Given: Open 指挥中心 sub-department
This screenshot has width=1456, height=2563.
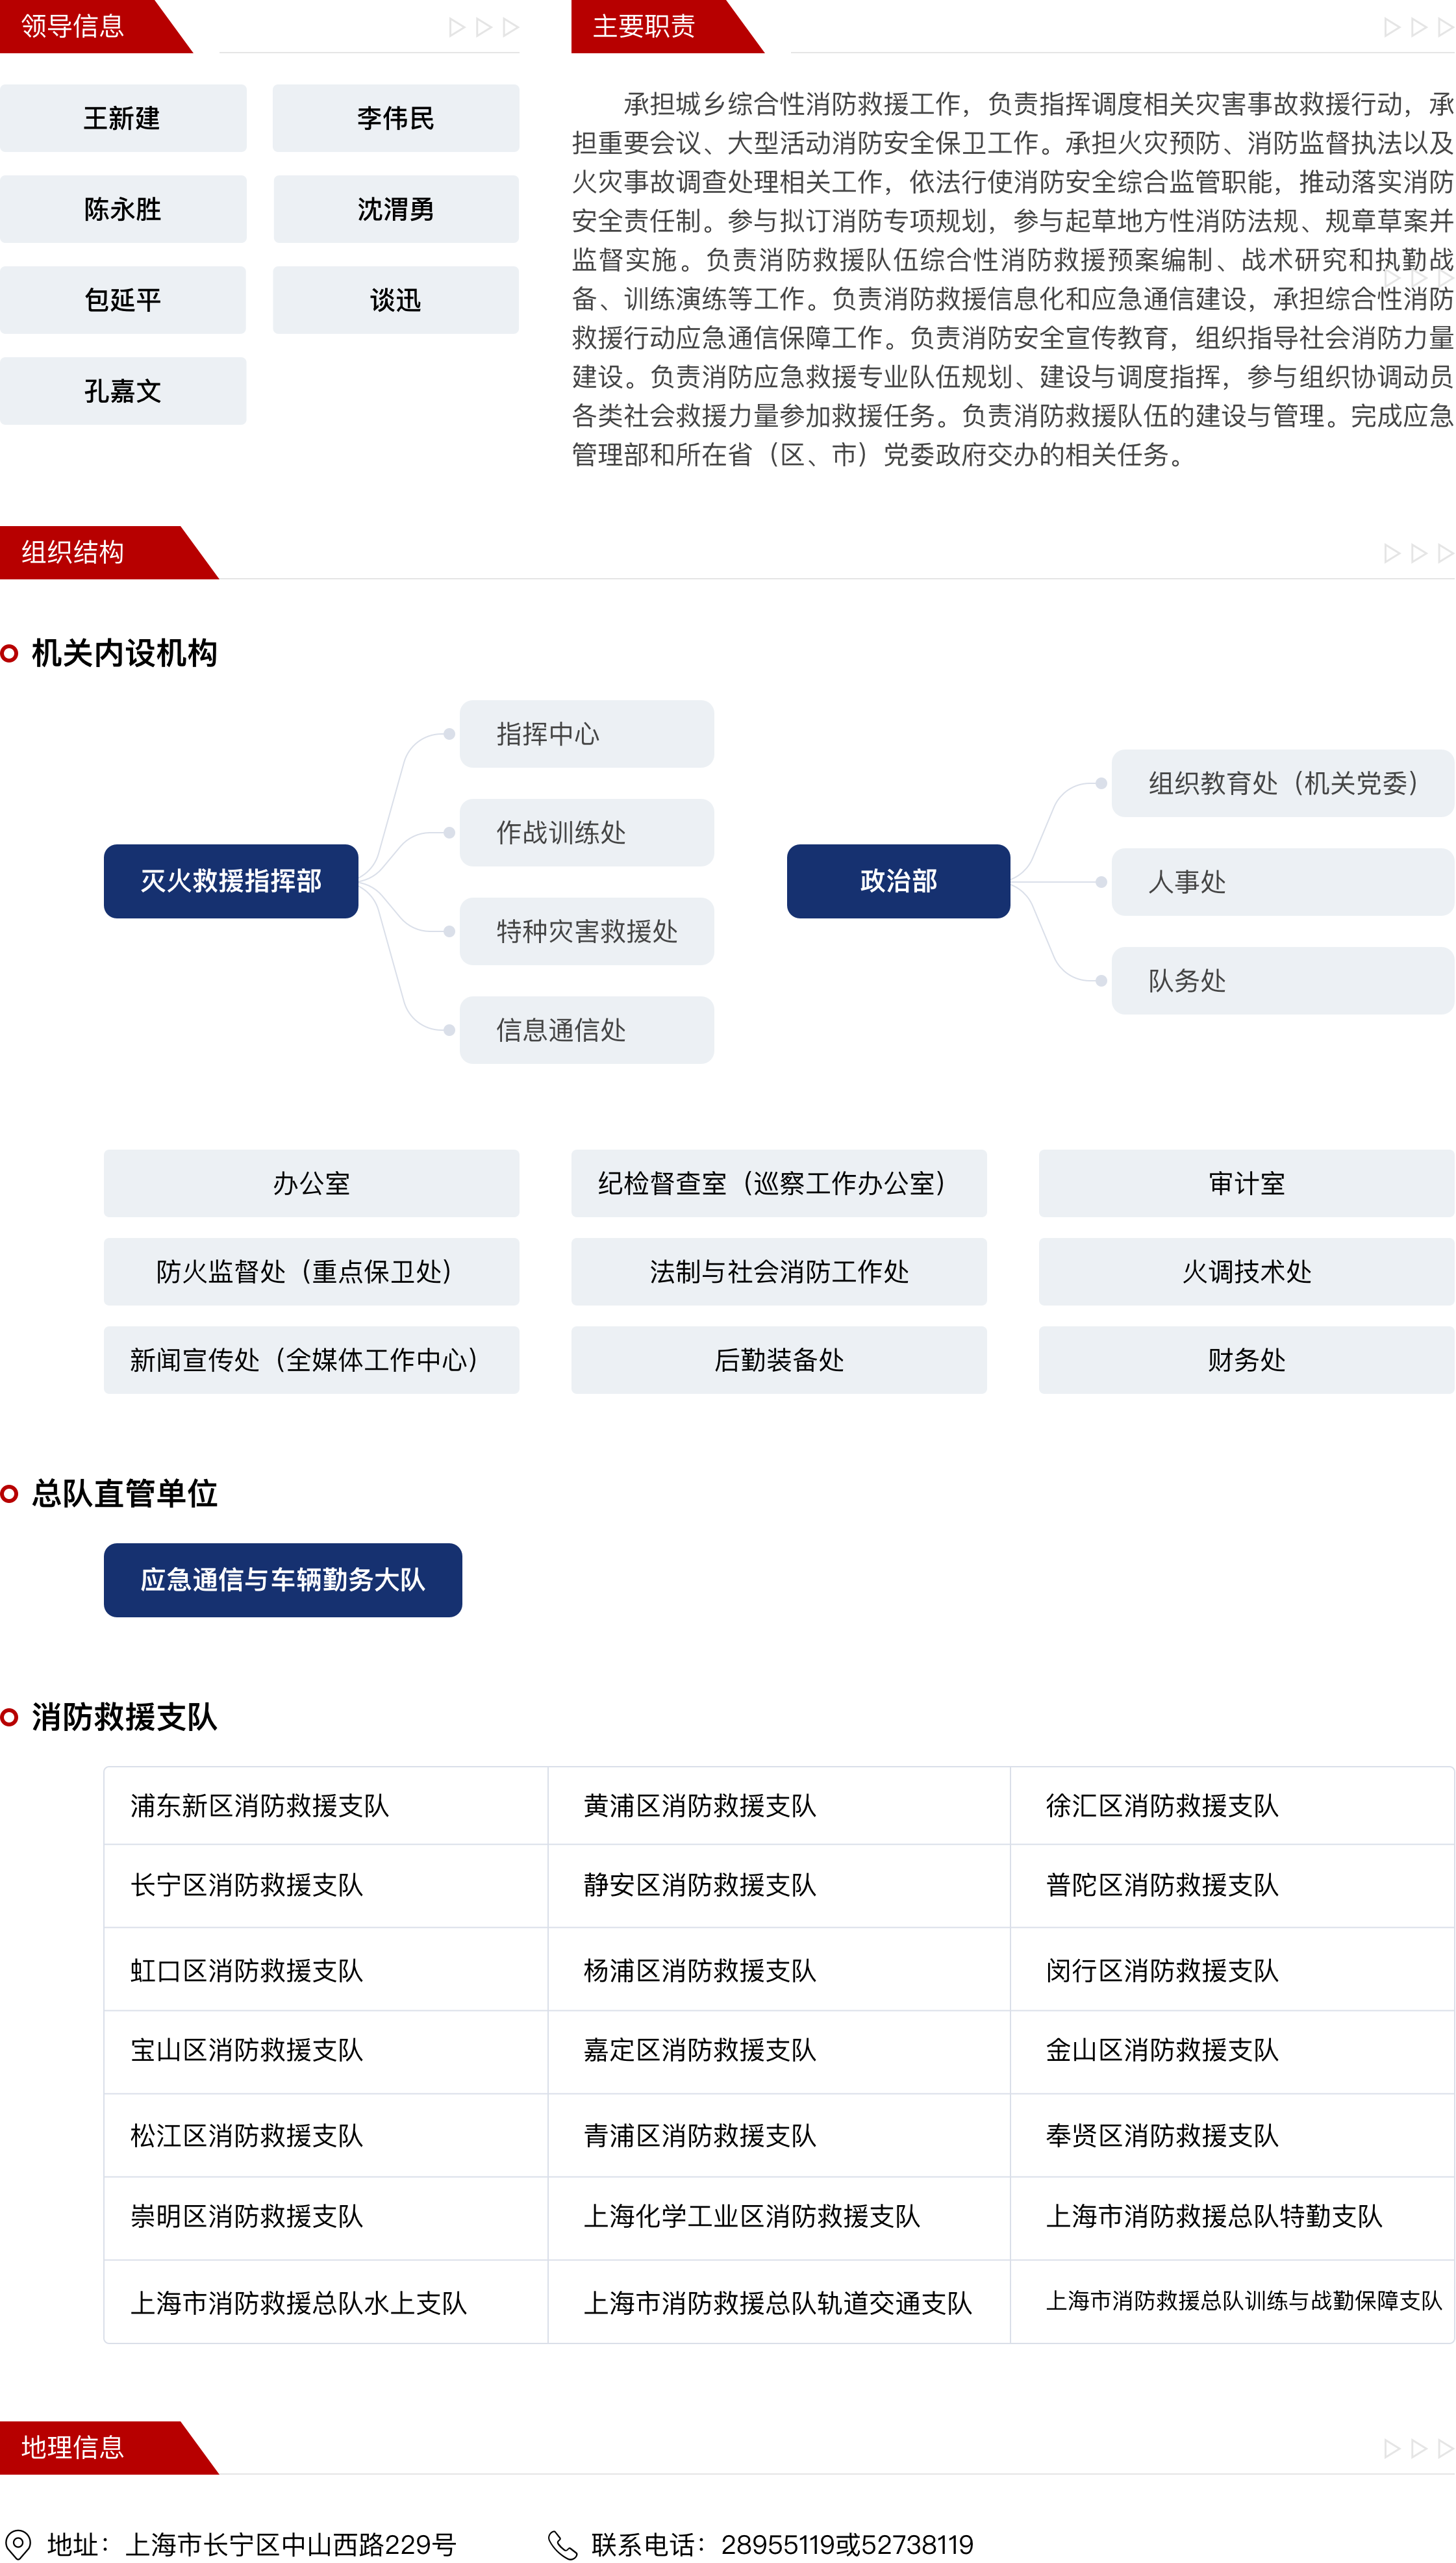Looking at the screenshot, I should (x=587, y=734).
